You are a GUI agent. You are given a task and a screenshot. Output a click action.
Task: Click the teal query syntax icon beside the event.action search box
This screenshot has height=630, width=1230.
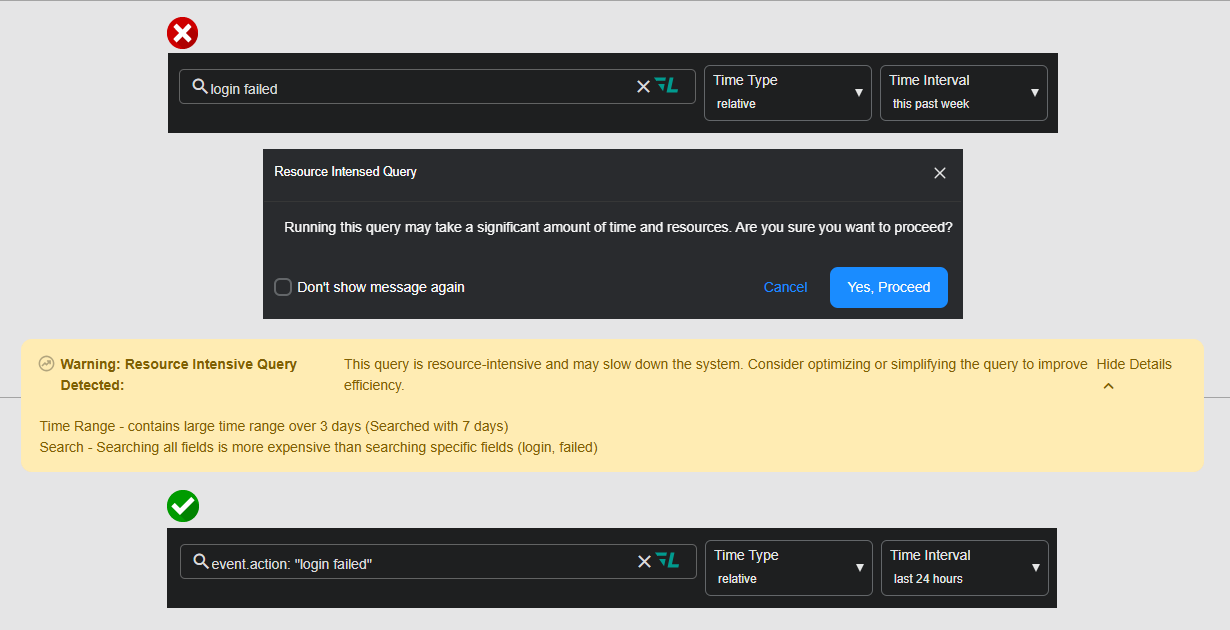point(668,561)
